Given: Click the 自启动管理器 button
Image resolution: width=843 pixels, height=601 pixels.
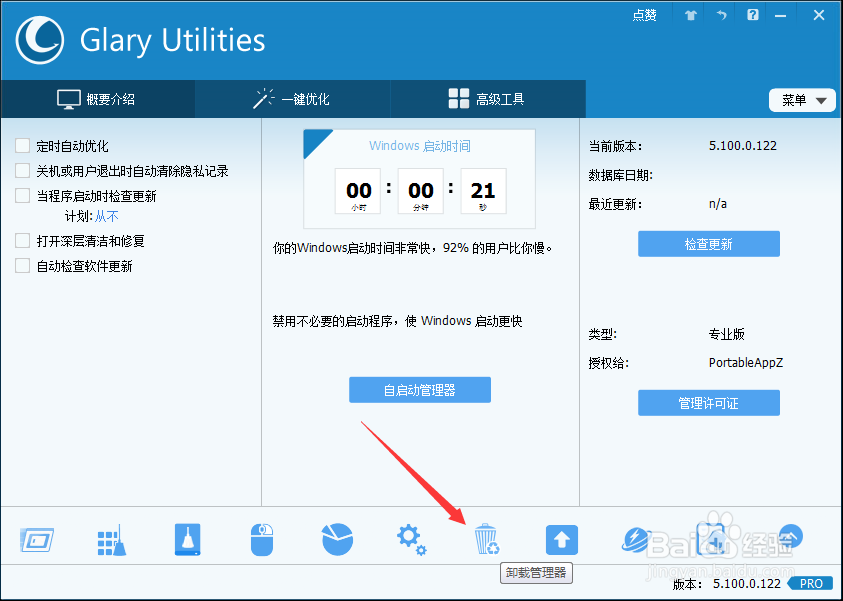Looking at the screenshot, I should click(420, 390).
